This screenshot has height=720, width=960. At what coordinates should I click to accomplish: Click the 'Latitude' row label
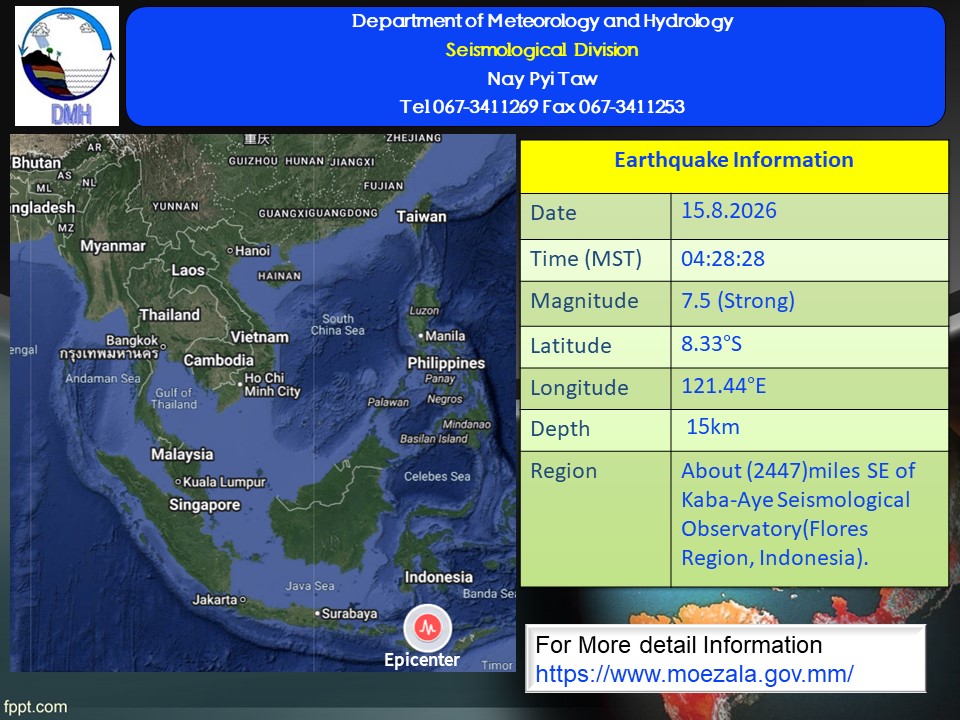coord(571,346)
